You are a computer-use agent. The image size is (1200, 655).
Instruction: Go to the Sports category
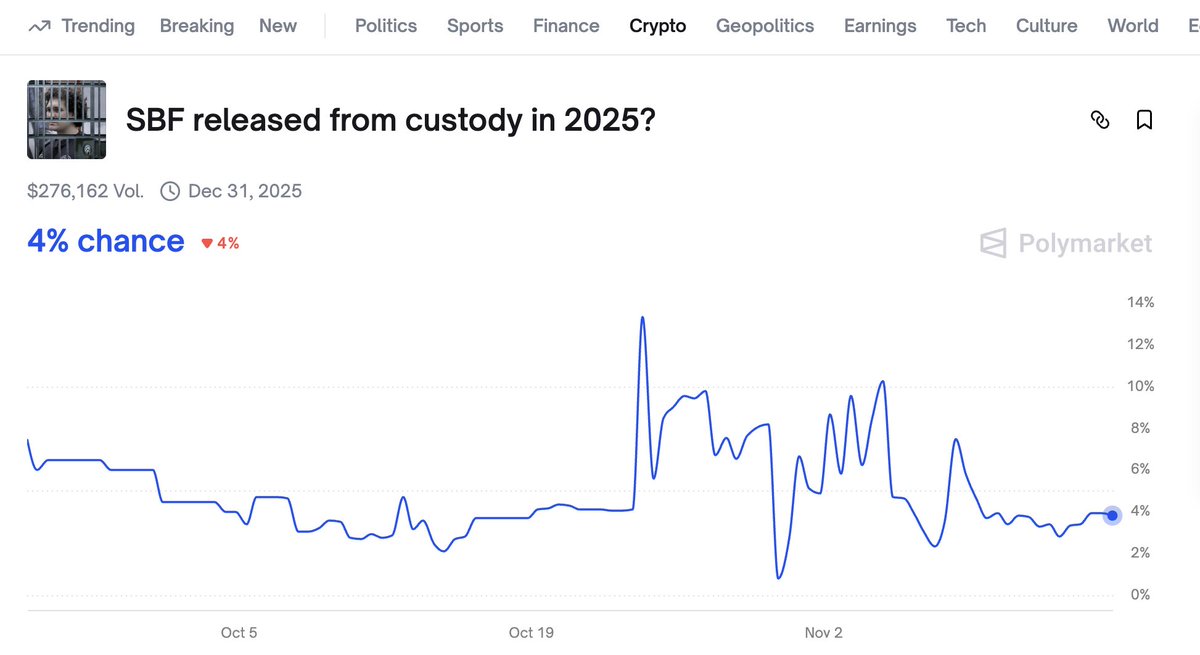475,26
